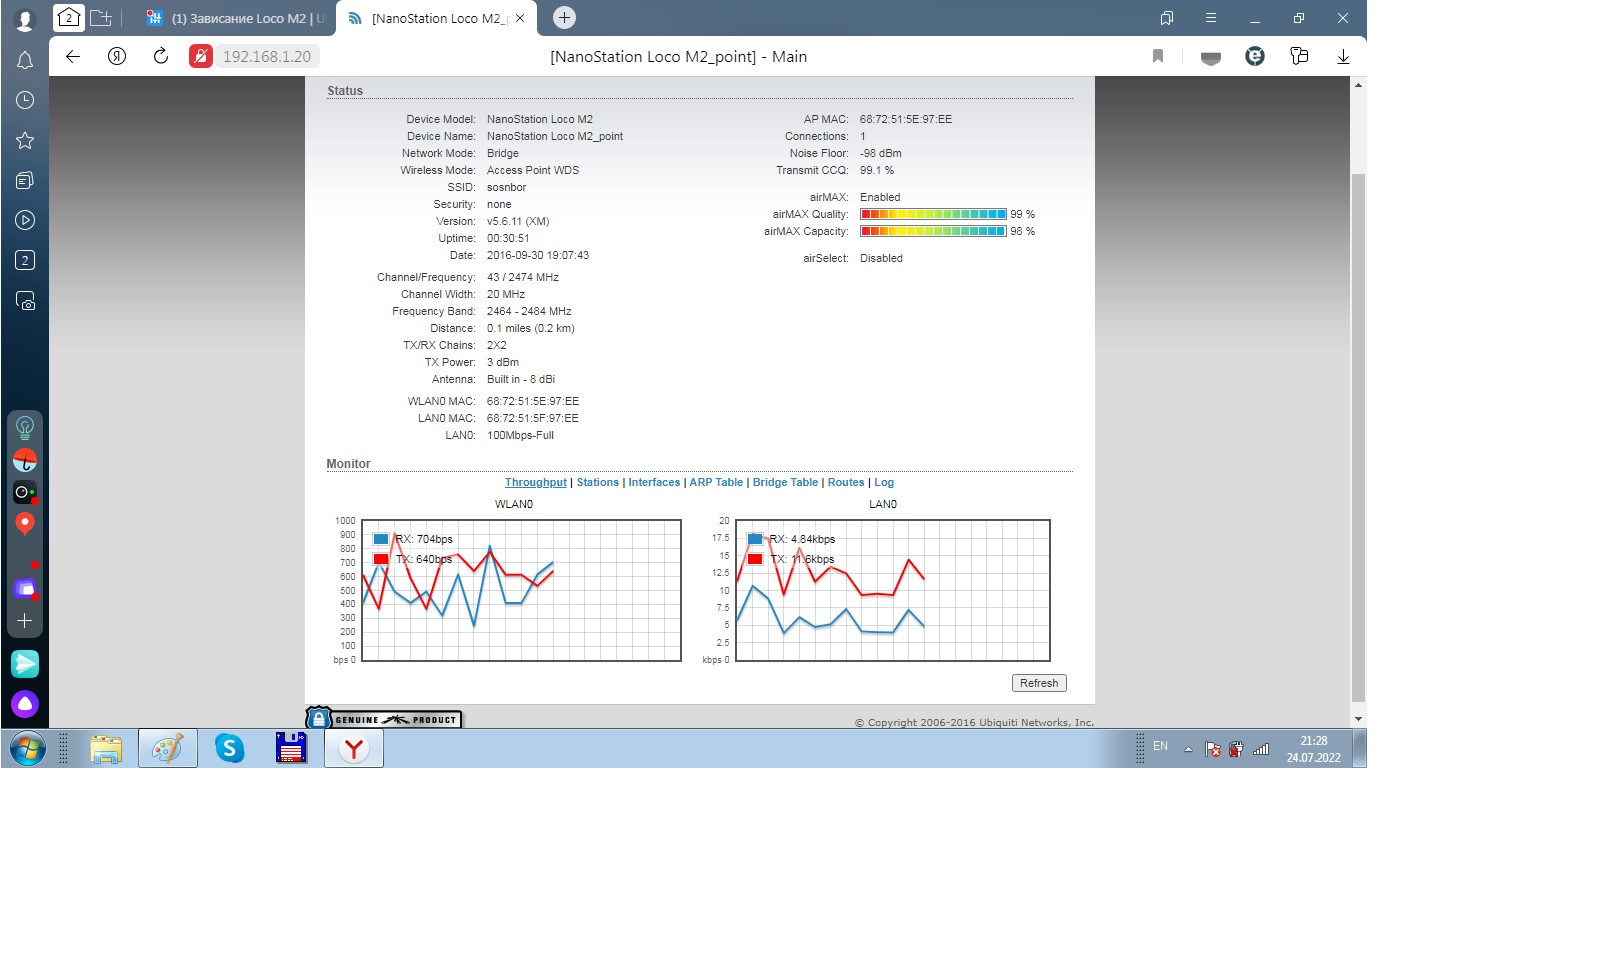1616x974 pixels.
Task: Open Skype from the taskbar
Action: click(x=230, y=748)
